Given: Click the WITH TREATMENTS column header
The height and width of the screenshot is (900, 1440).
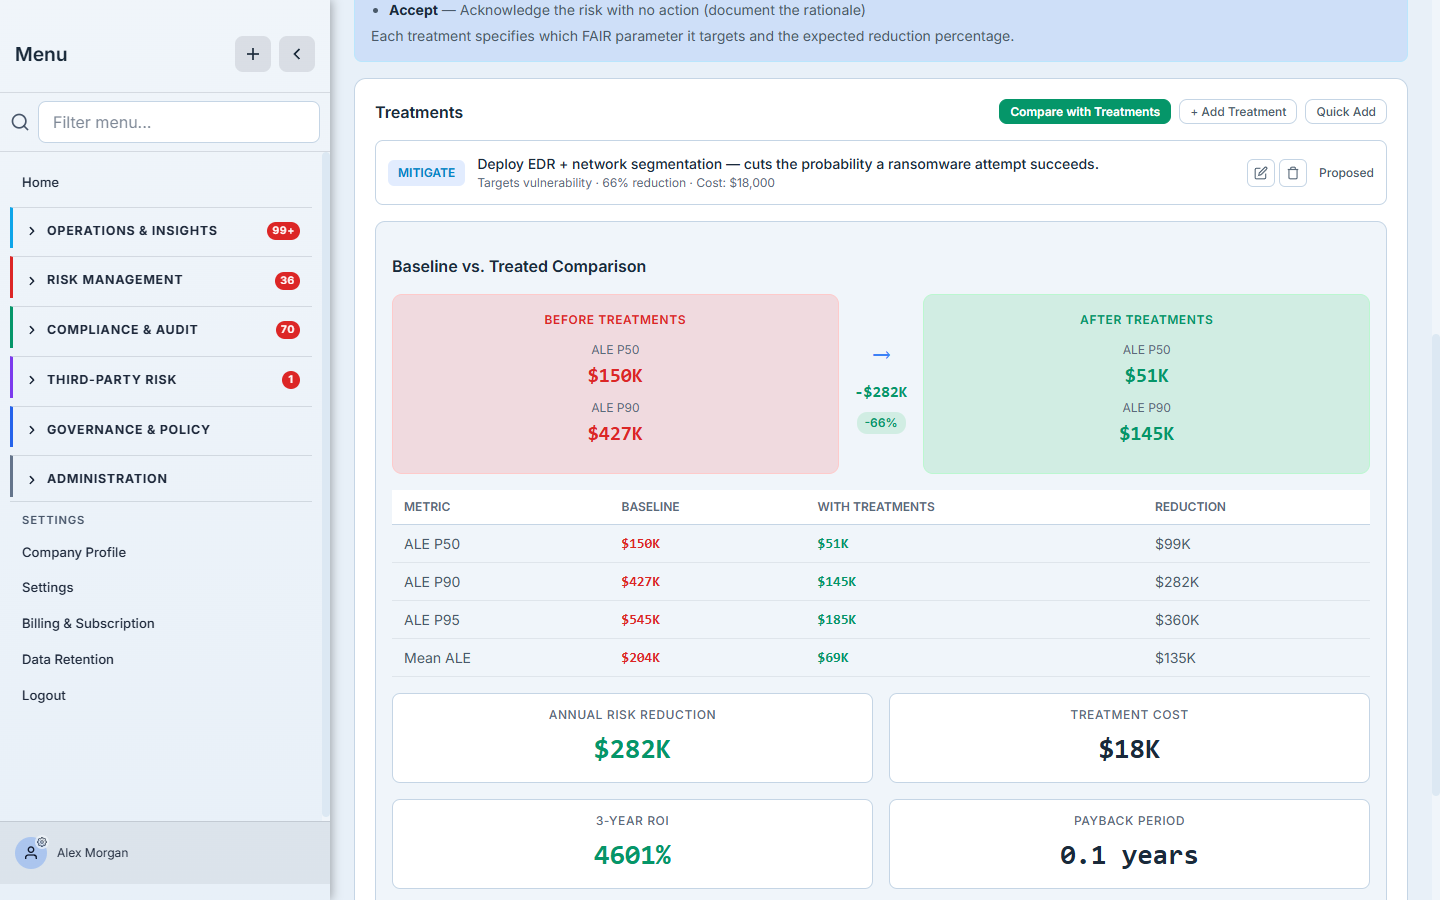Looking at the screenshot, I should coord(876,507).
